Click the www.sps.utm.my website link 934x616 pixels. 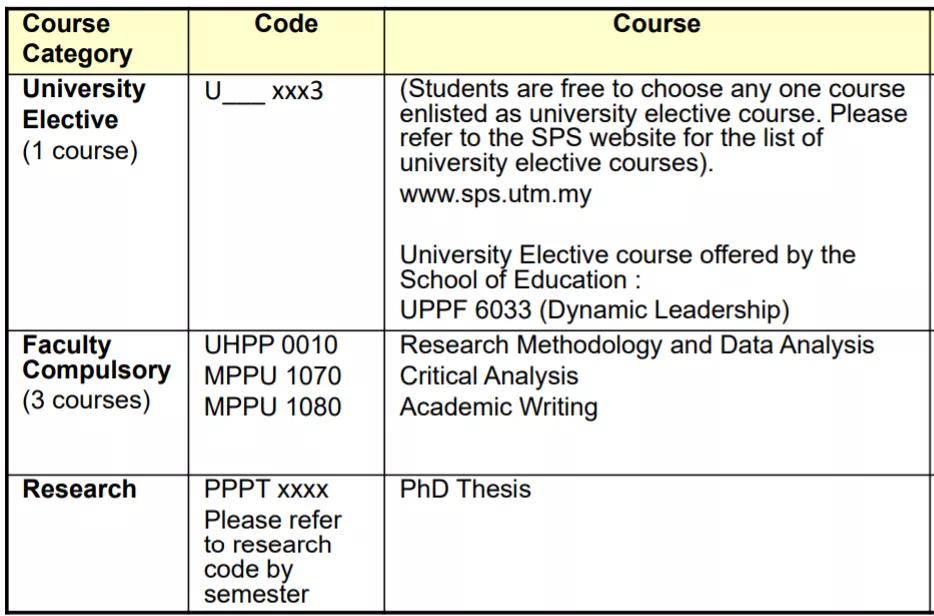pos(495,195)
